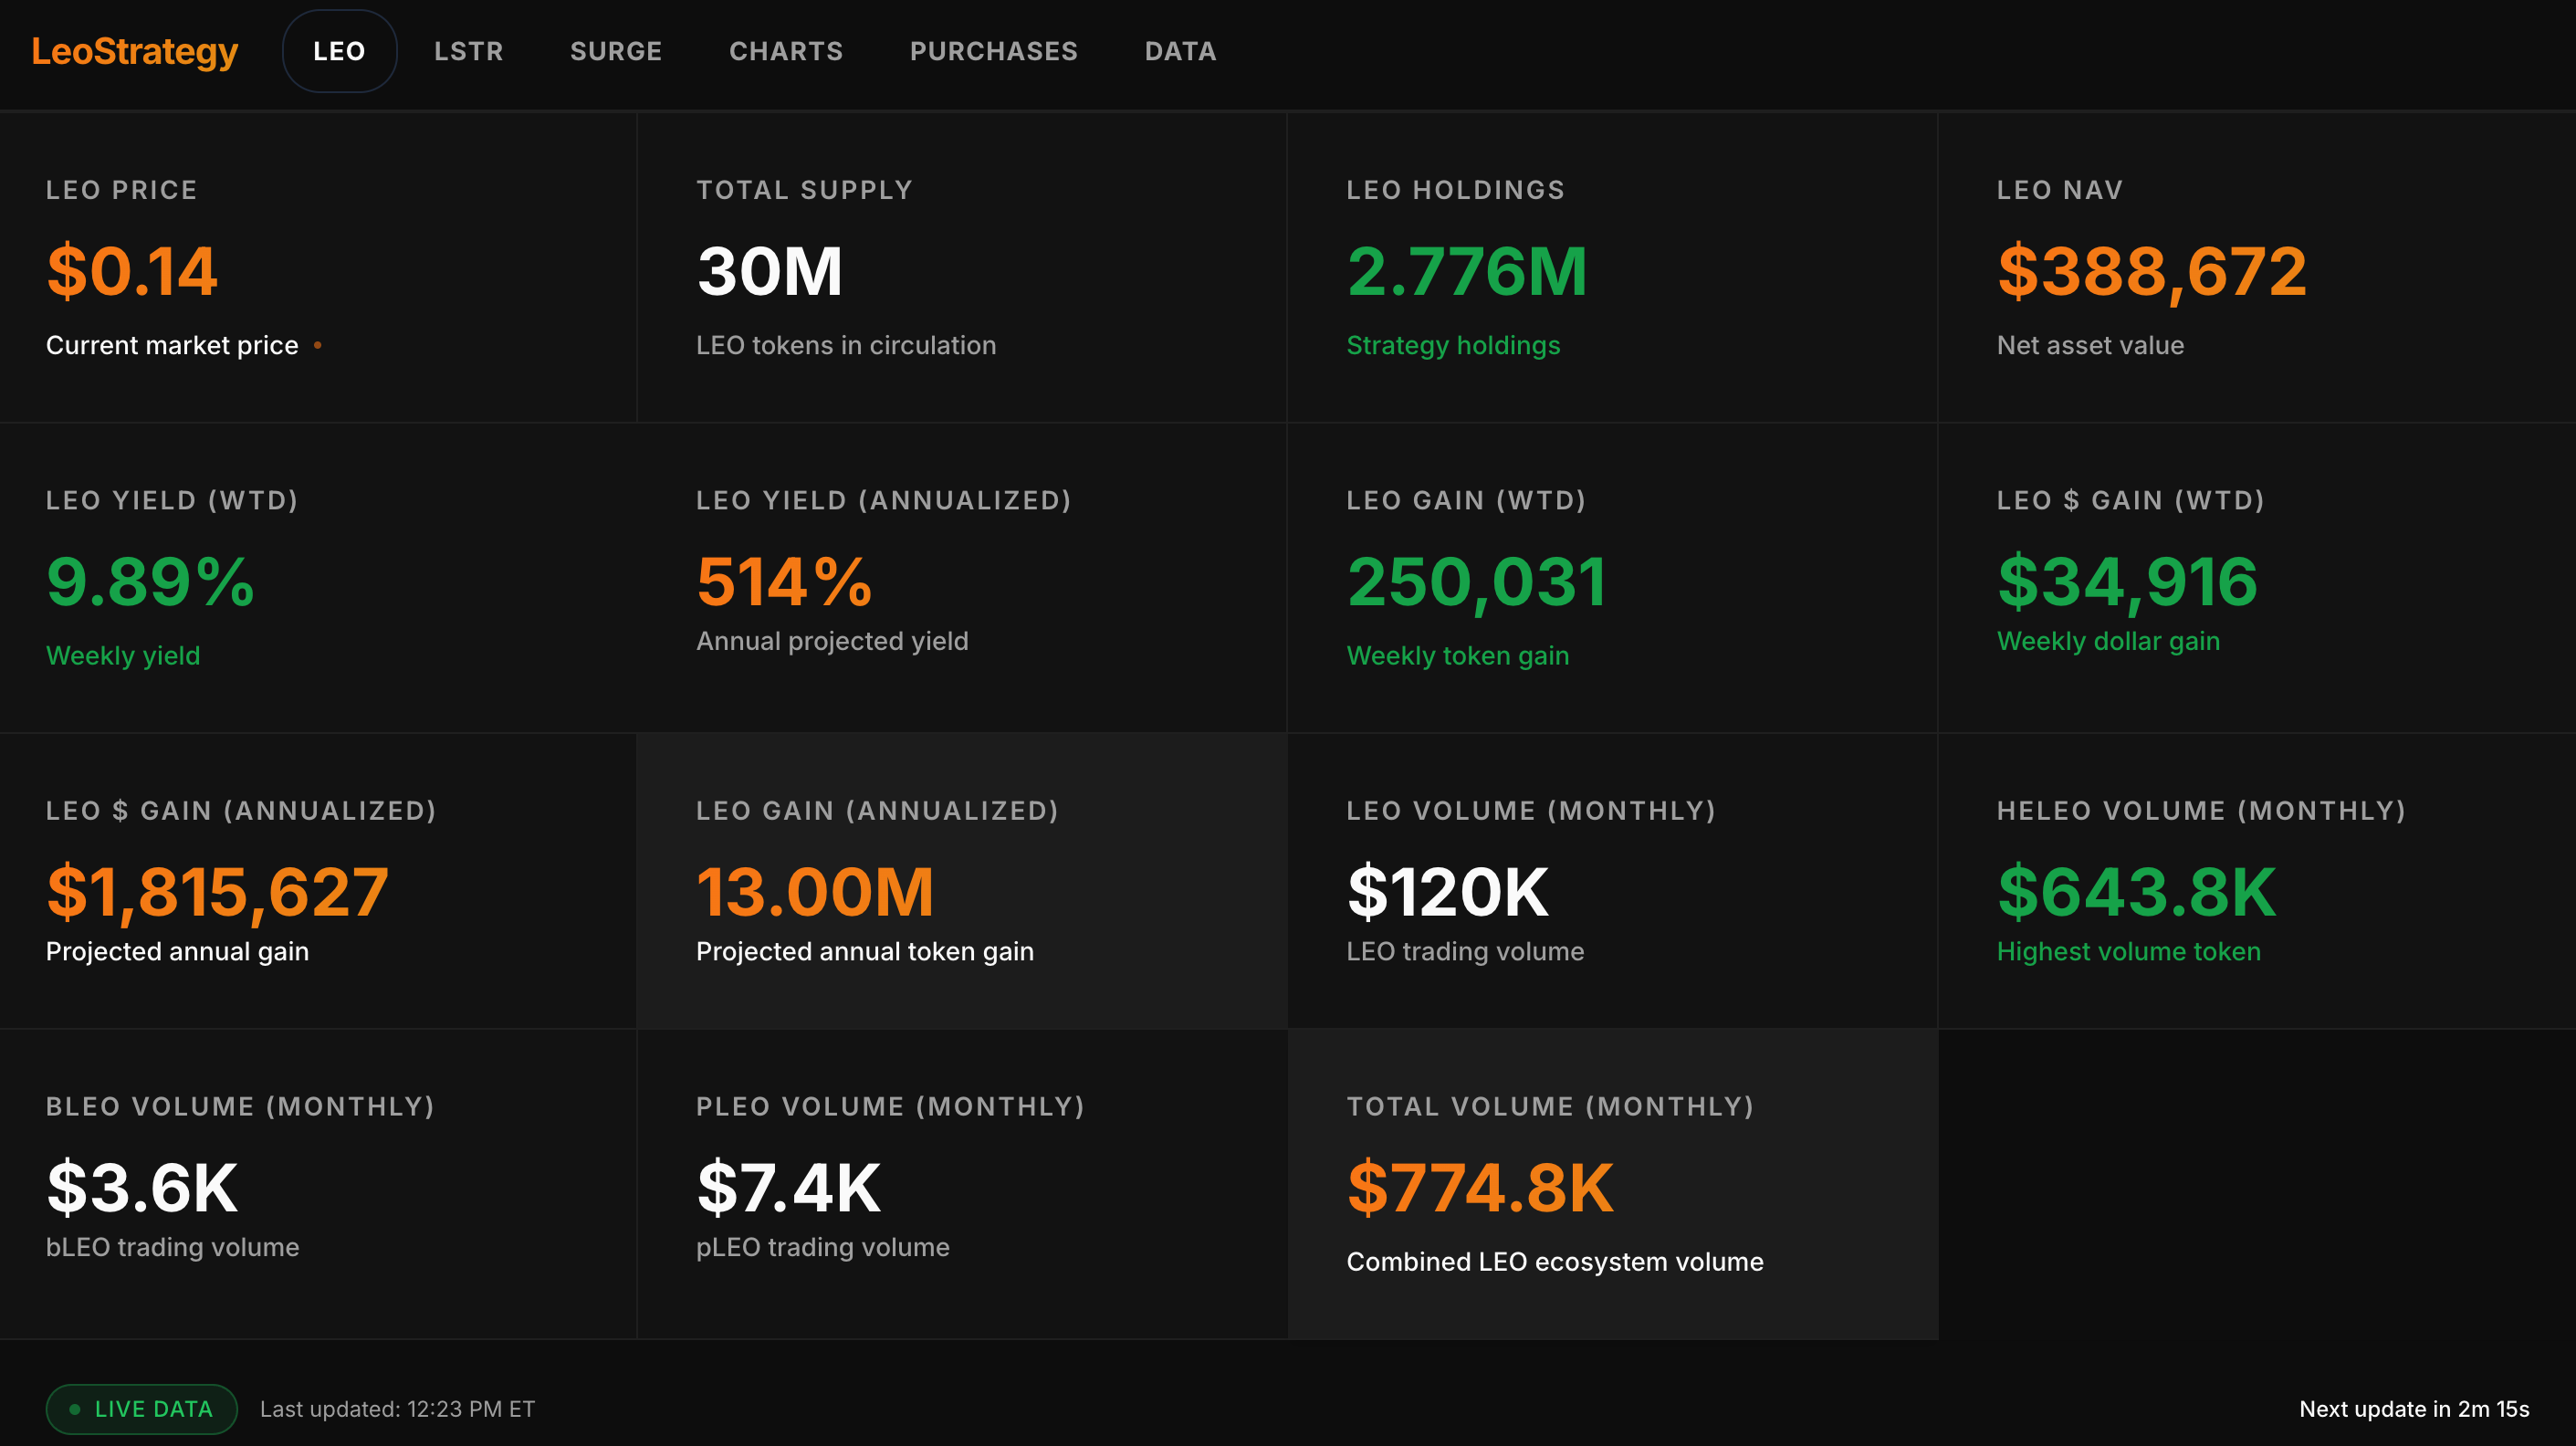Viewport: 2576px width, 1446px height.
Task: Click the LeoStrategy logo
Action: (134, 51)
